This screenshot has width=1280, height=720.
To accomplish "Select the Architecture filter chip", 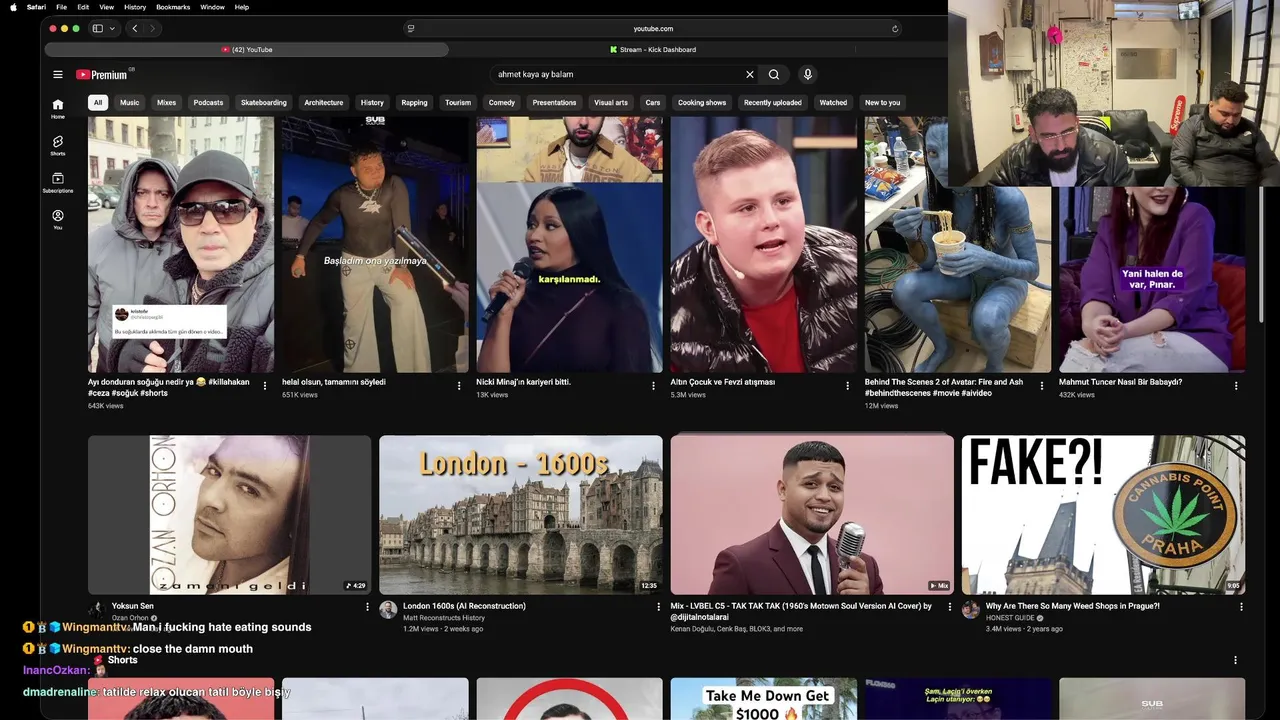I will tap(324, 102).
